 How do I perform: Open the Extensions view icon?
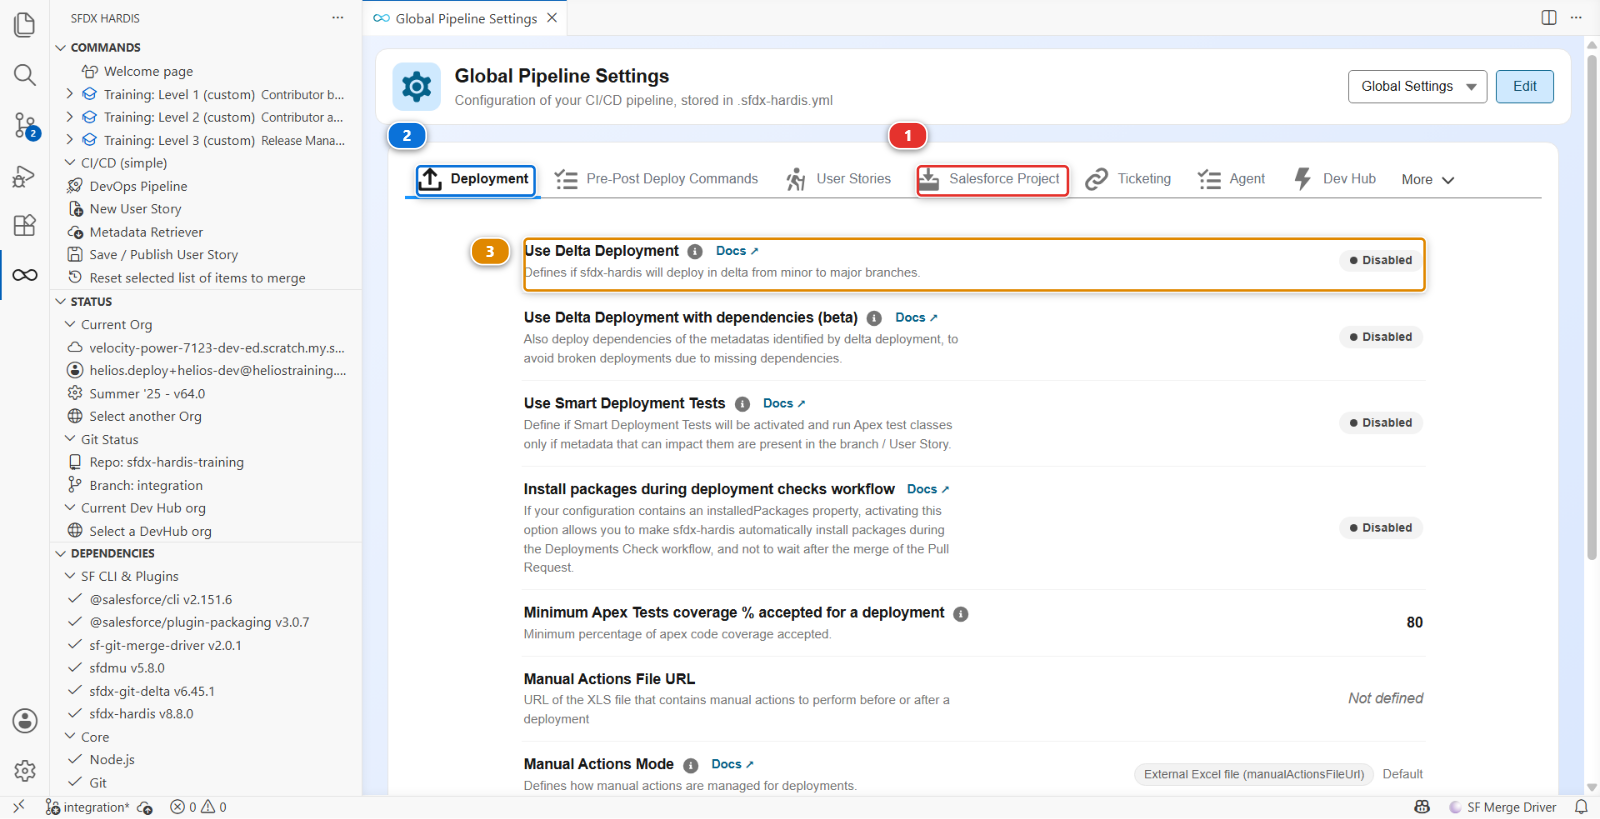25,225
